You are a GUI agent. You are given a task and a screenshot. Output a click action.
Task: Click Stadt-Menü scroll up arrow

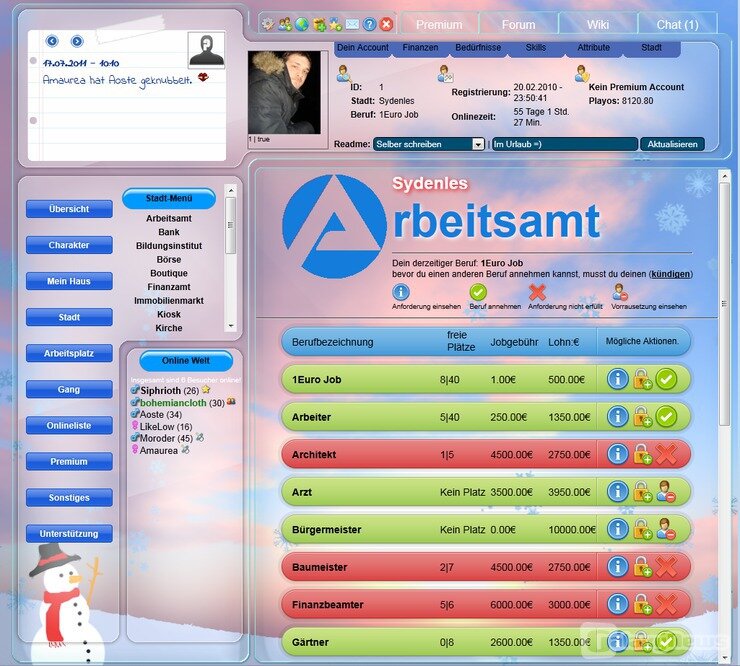click(230, 190)
